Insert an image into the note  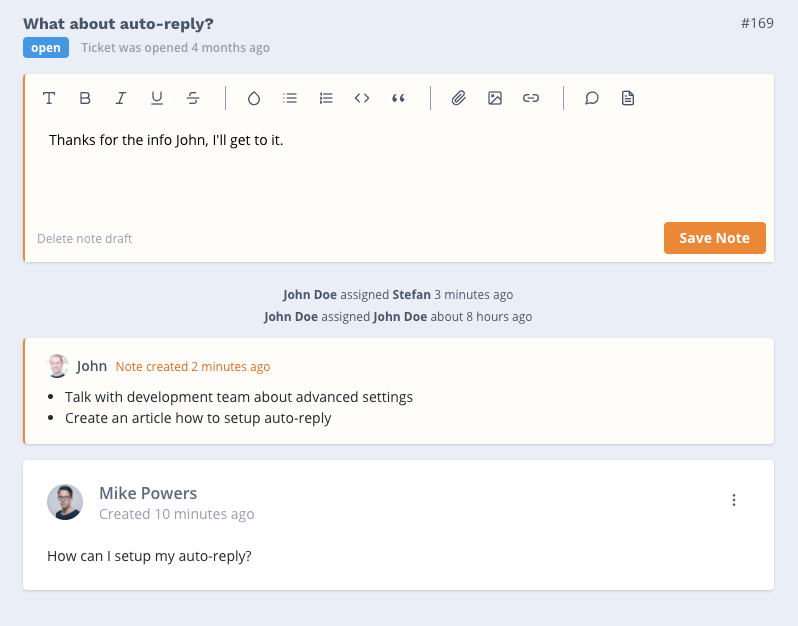pyautogui.click(x=495, y=98)
